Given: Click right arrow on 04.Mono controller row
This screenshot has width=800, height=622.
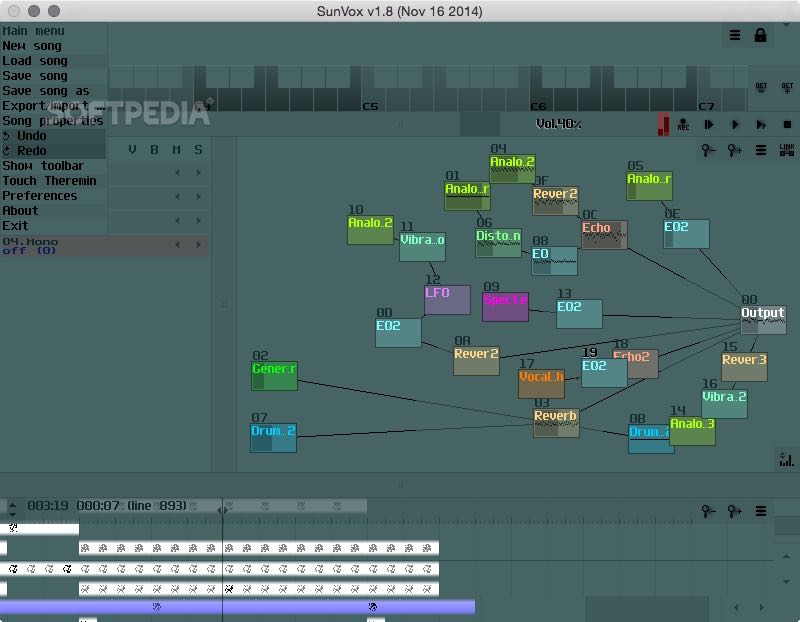Looking at the screenshot, I should click(x=198, y=244).
